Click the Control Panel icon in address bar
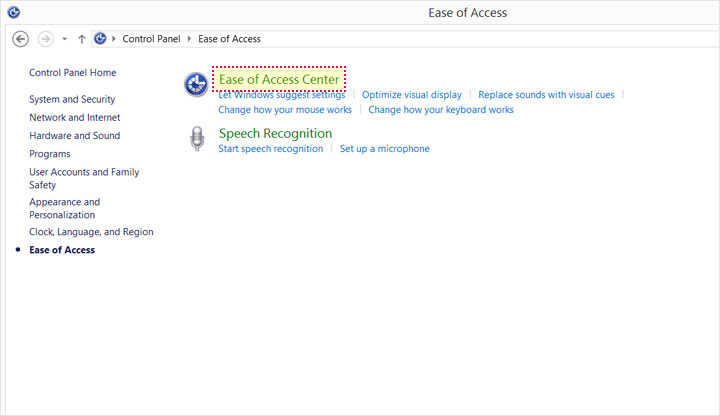This screenshot has width=720, height=416. click(100, 39)
